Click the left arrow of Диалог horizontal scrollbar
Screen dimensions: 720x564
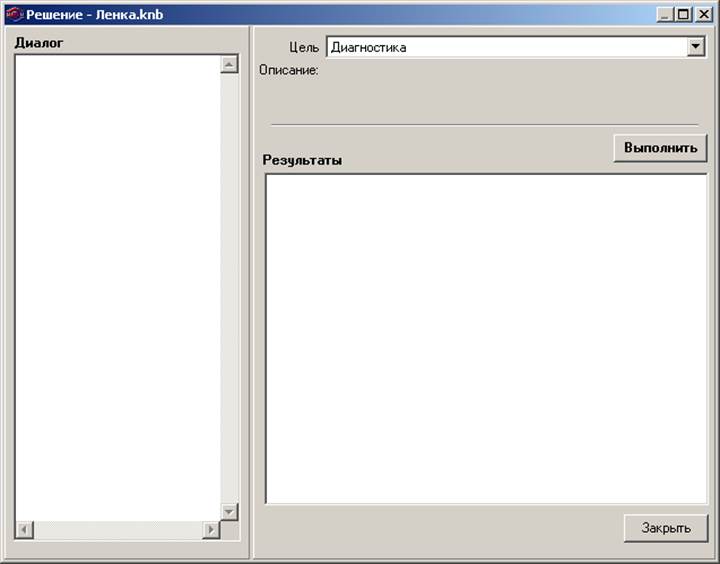pyautogui.click(x=24, y=530)
